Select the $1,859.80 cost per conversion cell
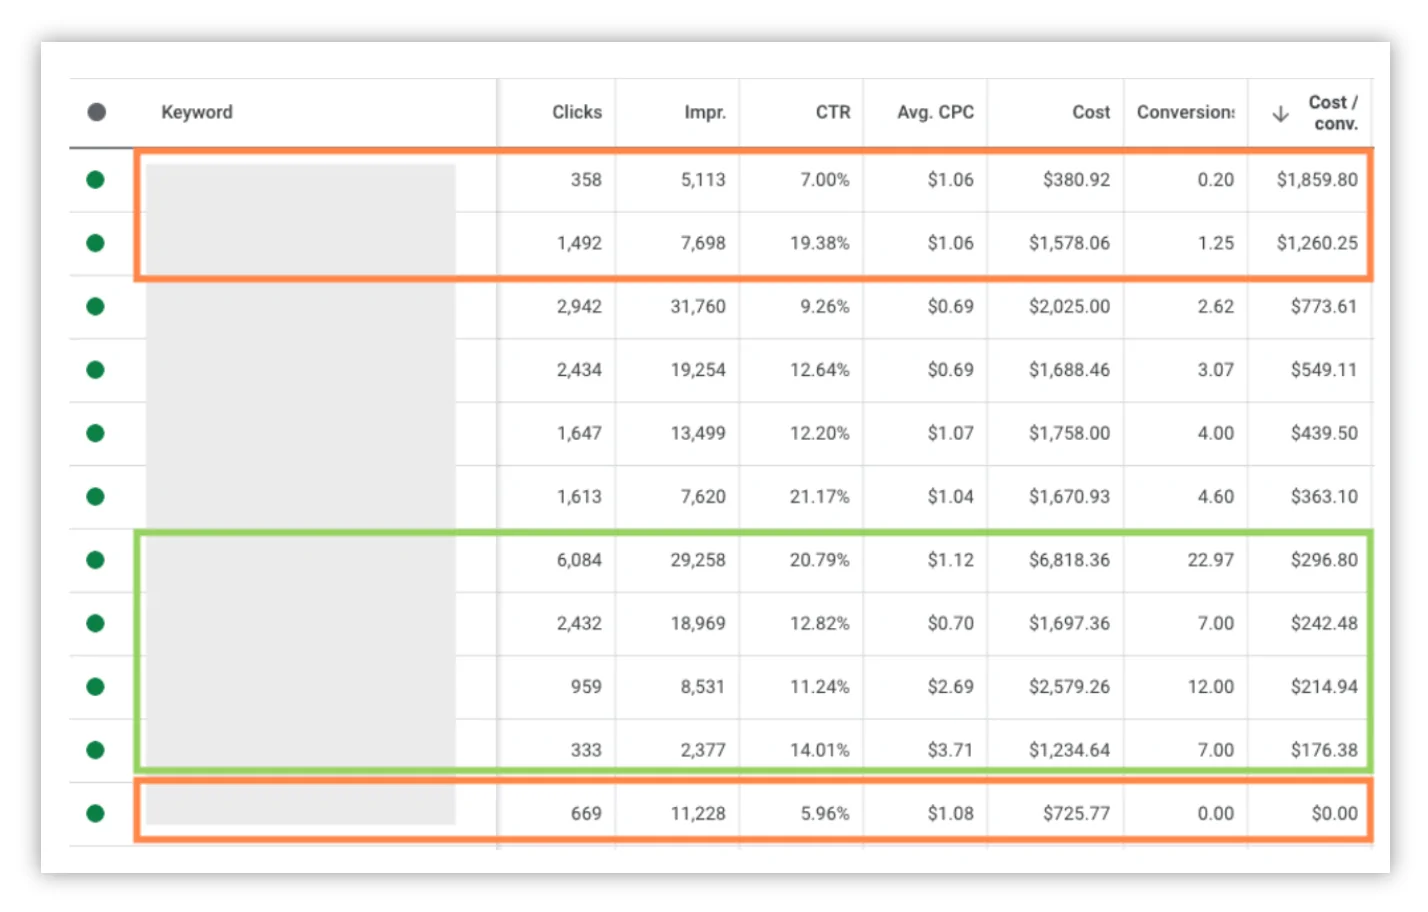Screen dimensions: 1428x912 pyautogui.click(x=1316, y=180)
